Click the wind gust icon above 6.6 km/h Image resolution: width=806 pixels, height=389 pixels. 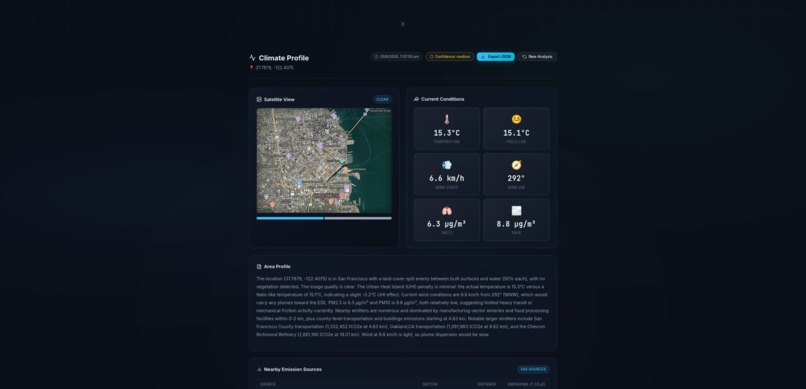[447, 165]
